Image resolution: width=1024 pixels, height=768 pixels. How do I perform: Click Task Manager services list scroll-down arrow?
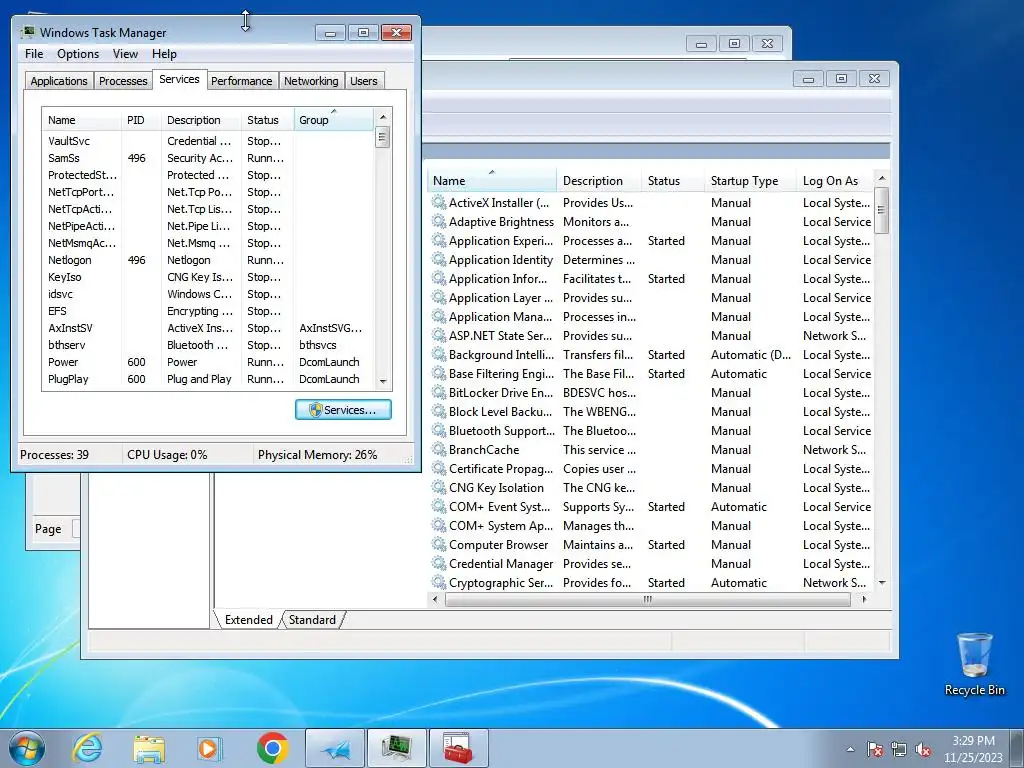tap(383, 381)
